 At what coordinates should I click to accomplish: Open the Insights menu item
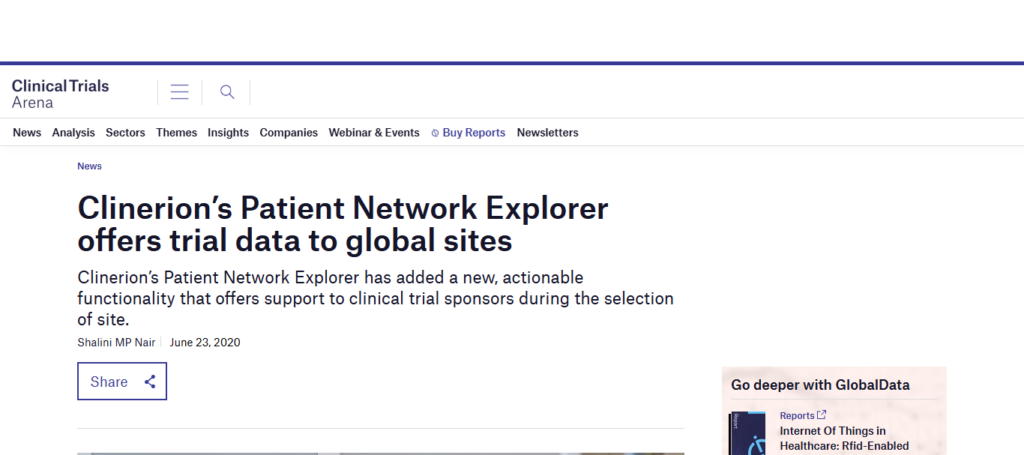coord(228,133)
